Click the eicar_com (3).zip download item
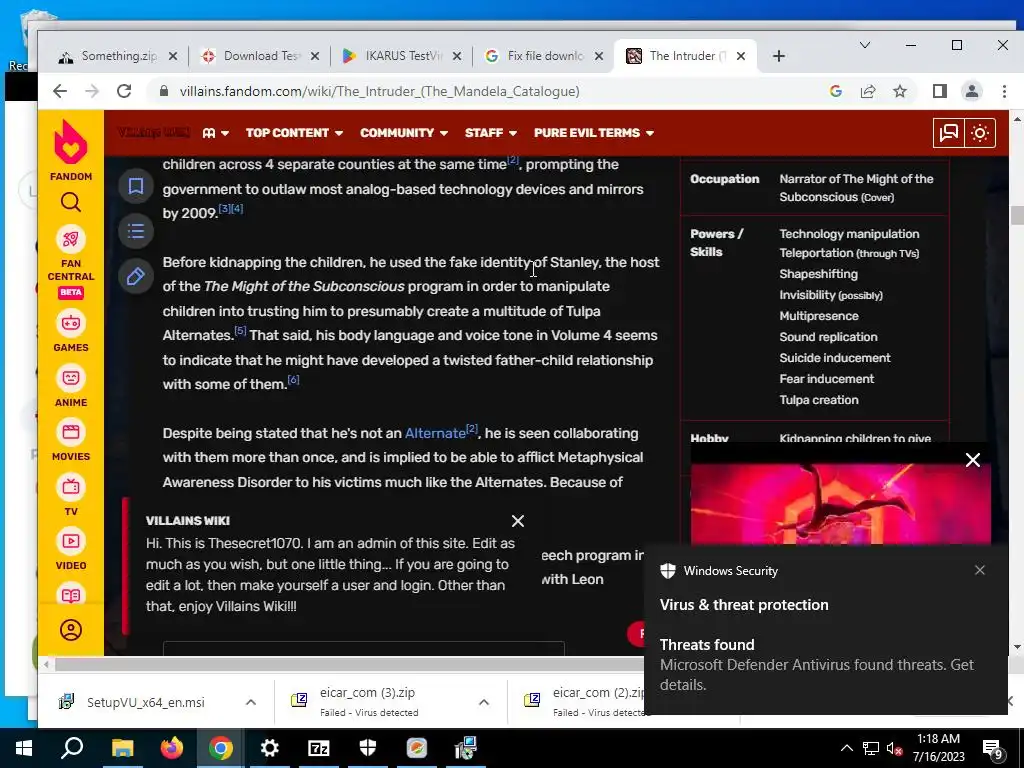Viewport: 1024px width, 768px height. 368,701
